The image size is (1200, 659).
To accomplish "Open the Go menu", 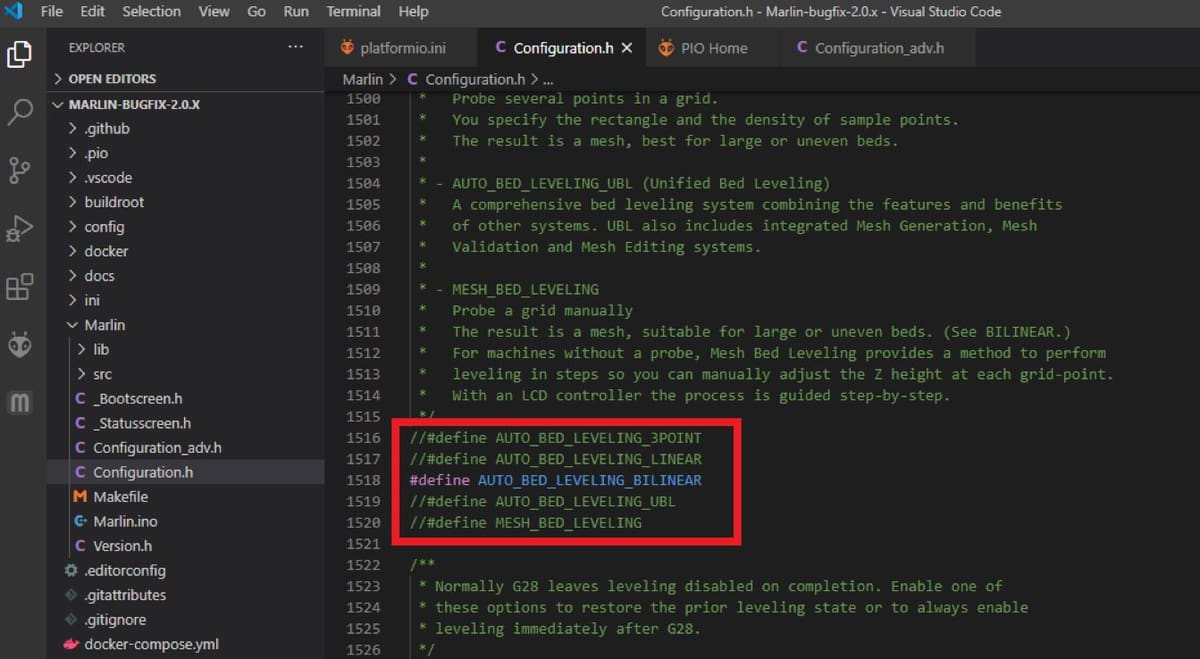I will tap(256, 12).
